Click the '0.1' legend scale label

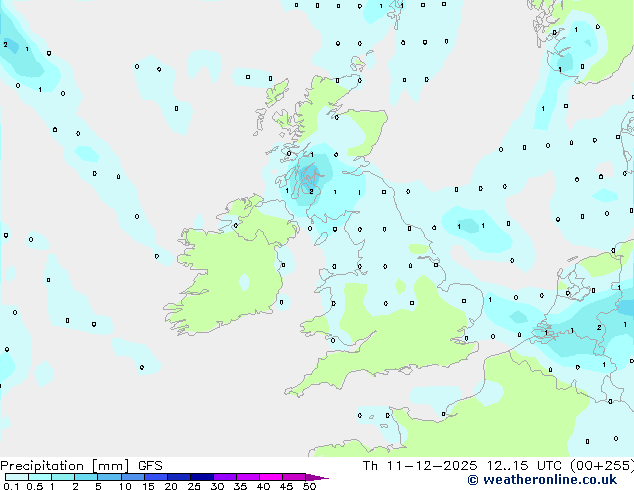pos(11,486)
